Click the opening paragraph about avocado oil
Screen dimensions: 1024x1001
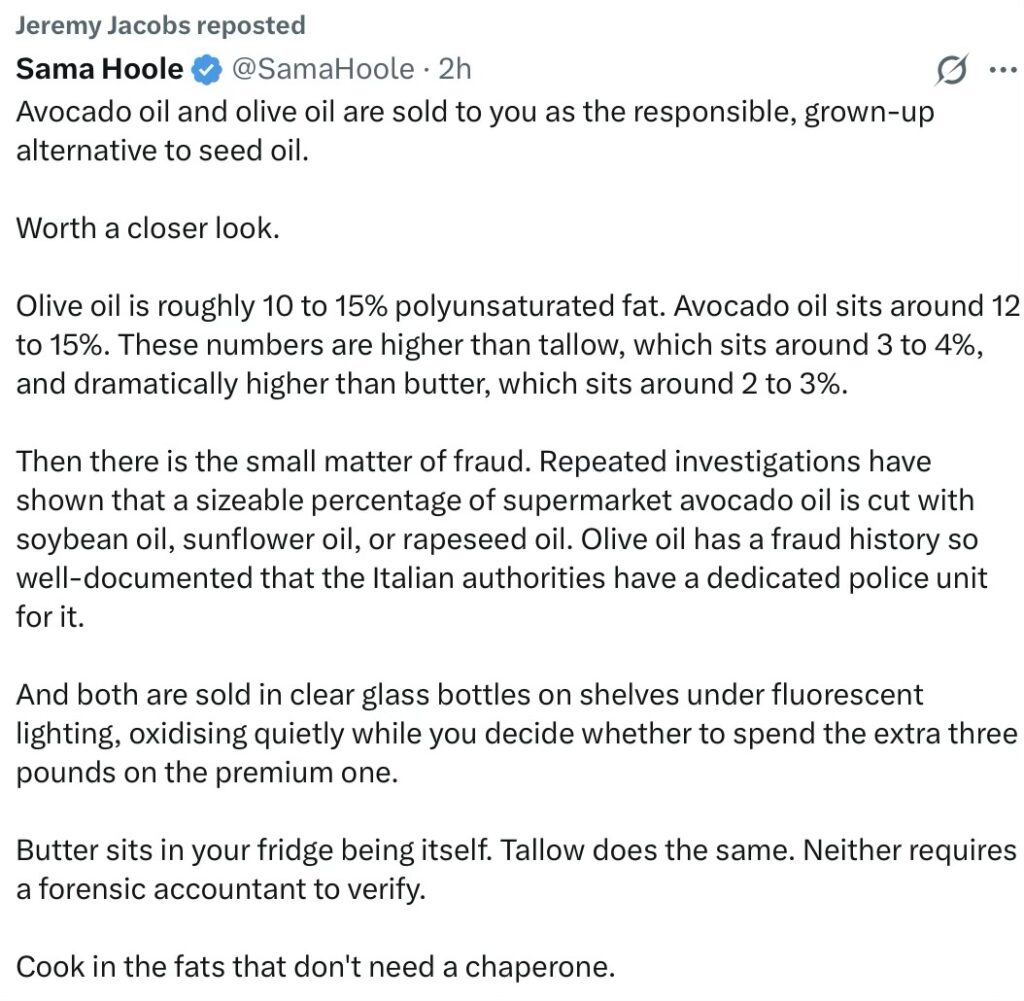coord(475,131)
